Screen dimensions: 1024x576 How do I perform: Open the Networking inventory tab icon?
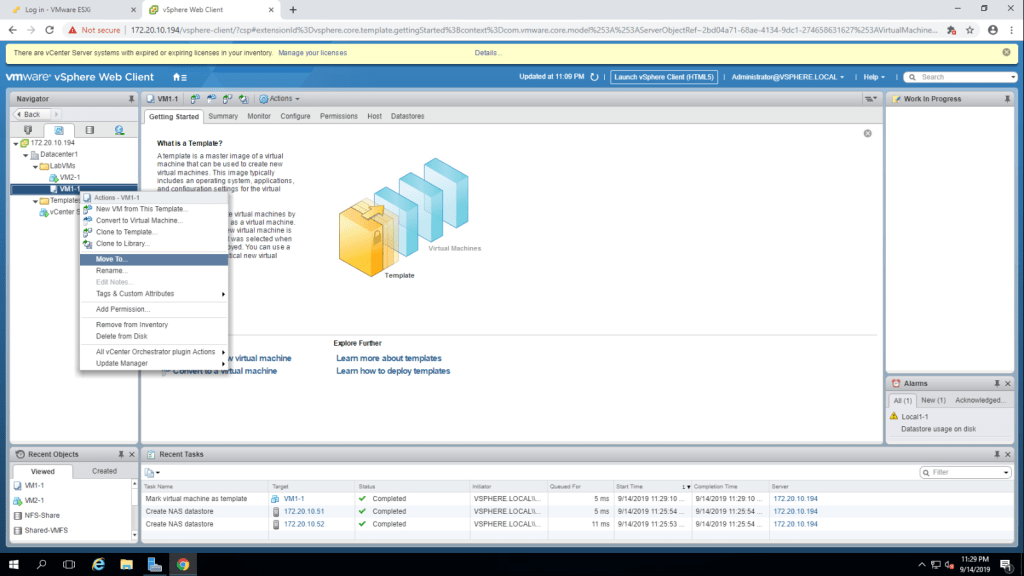(119, 130)
